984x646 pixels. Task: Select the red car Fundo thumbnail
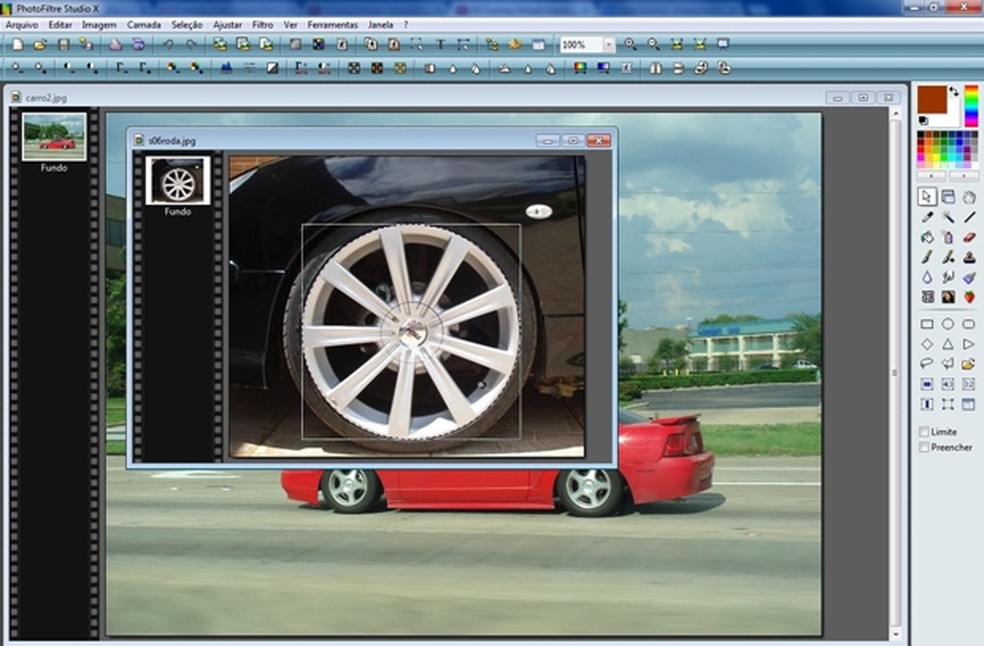pyautogui.click(x=54, y=137)
